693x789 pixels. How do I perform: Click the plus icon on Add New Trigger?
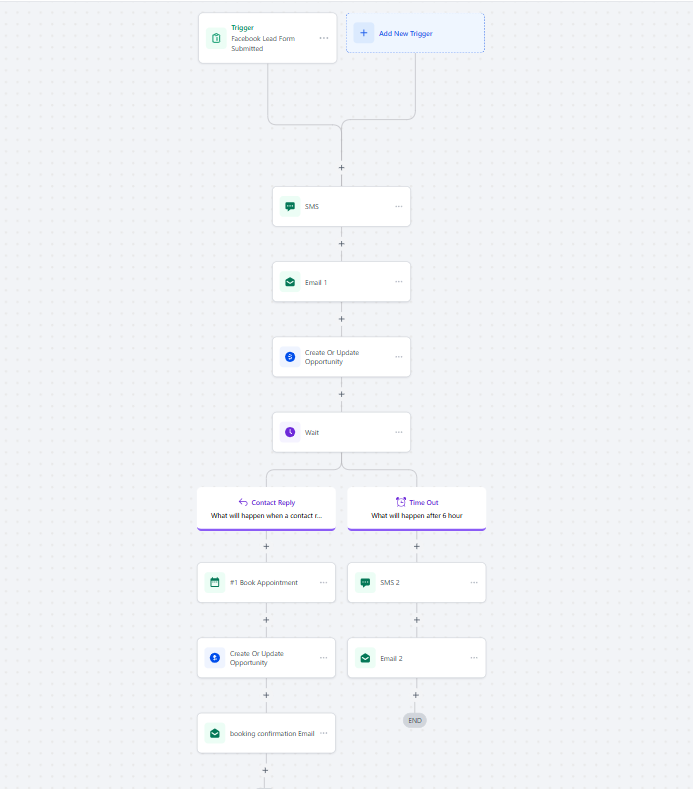click(363, 33)
